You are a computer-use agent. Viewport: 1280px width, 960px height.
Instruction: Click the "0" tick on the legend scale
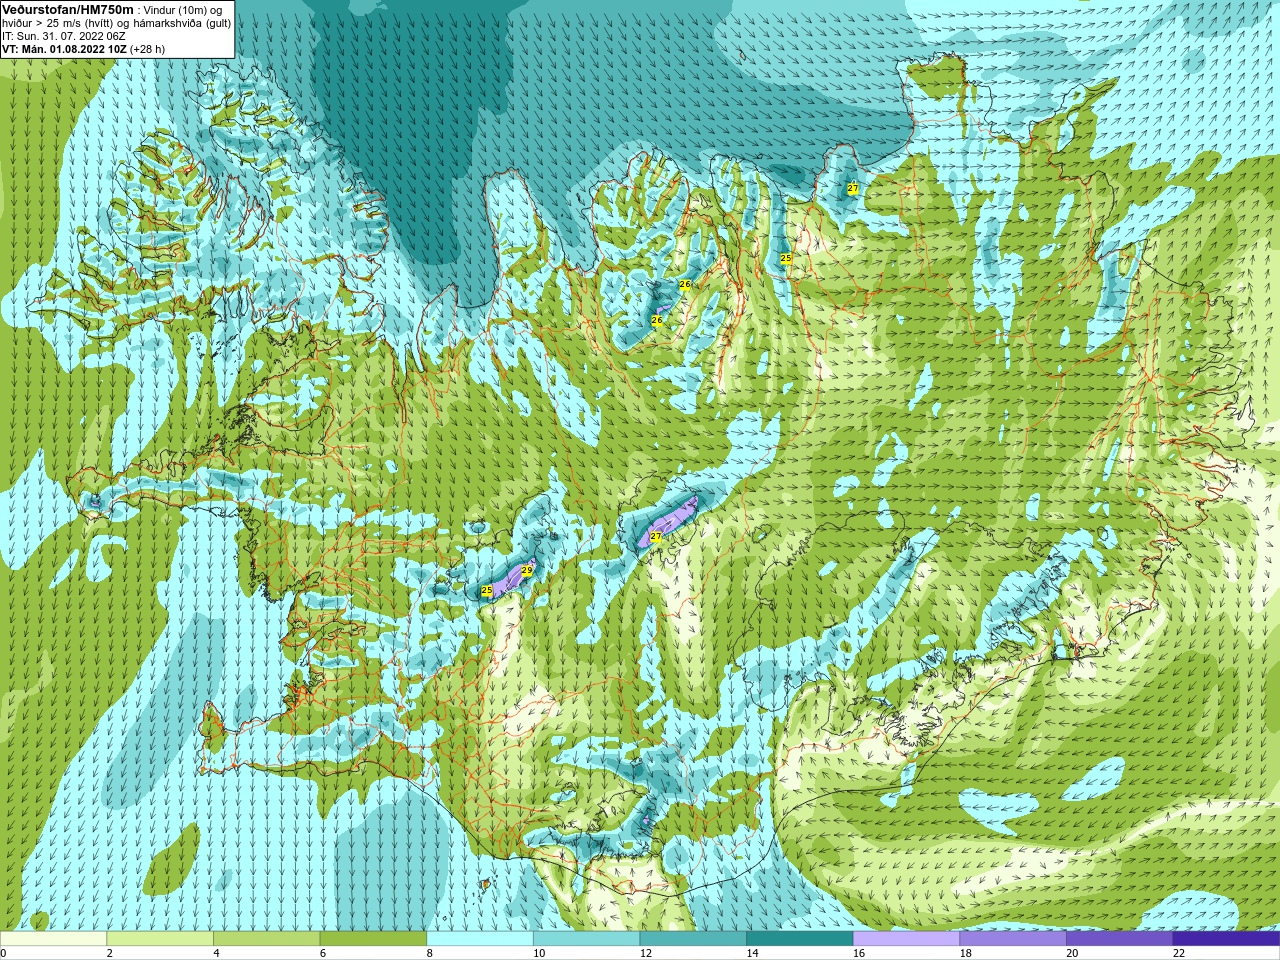click(x=3, y=953)
